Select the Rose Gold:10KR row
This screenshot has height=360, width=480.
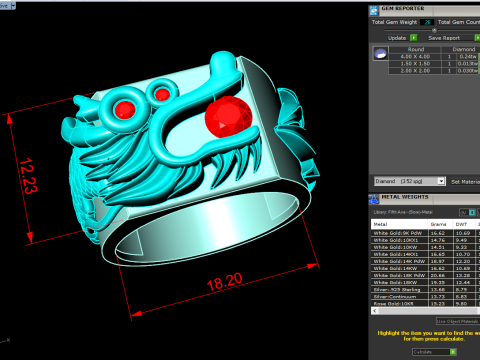pos(425,303)
